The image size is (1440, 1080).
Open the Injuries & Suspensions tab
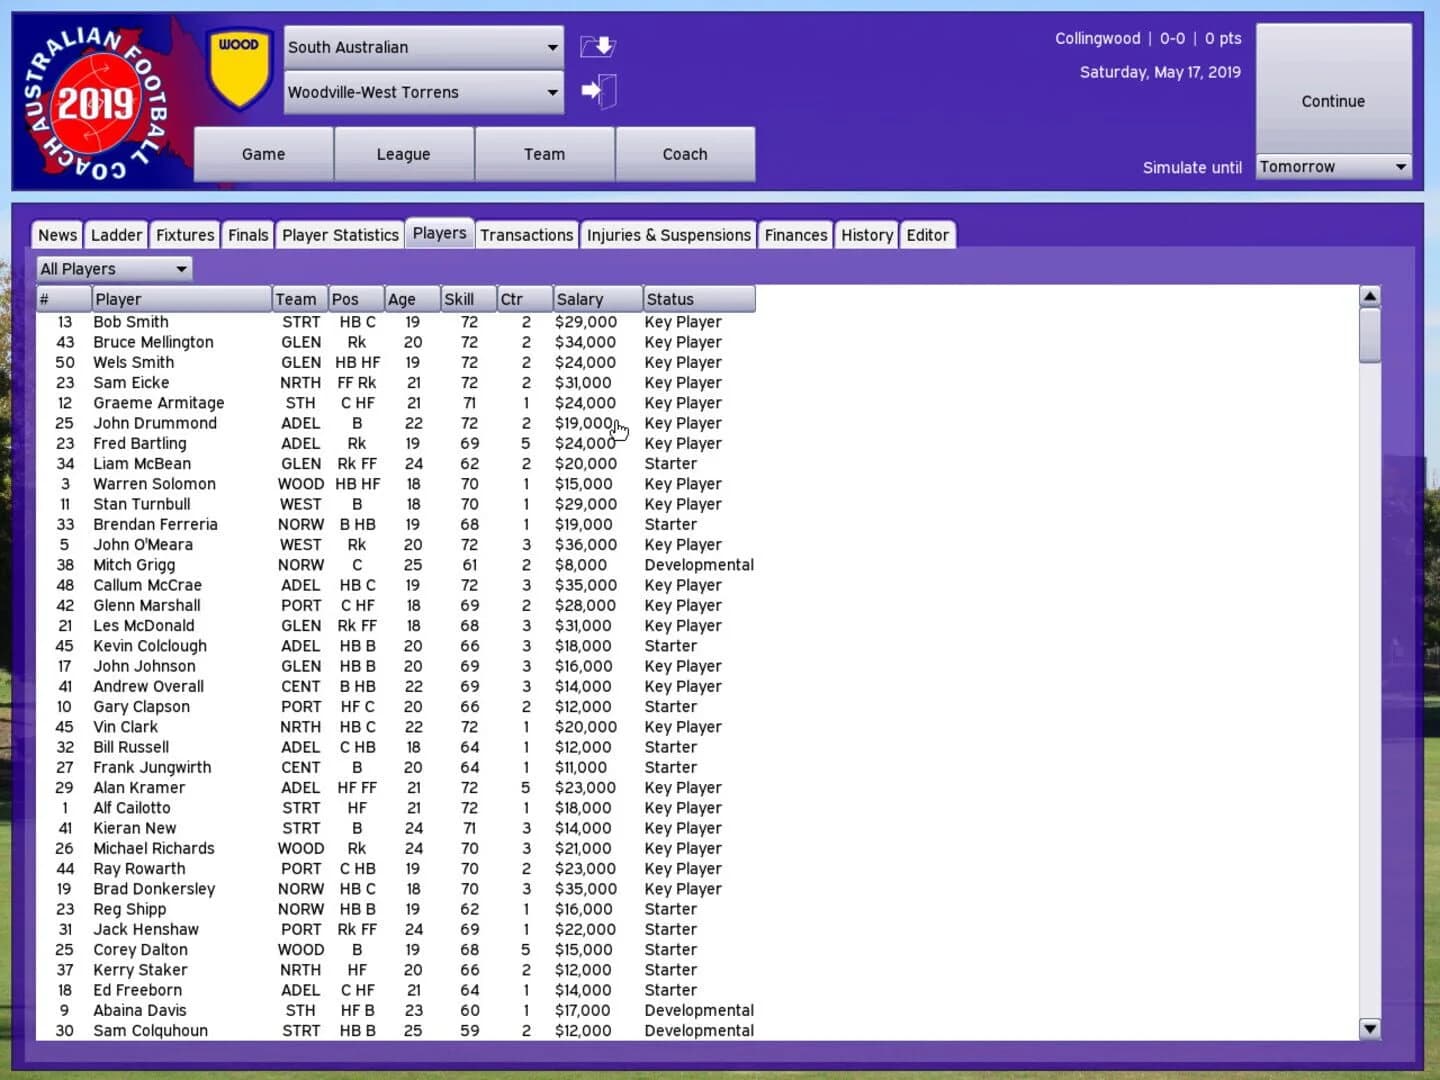668,234
